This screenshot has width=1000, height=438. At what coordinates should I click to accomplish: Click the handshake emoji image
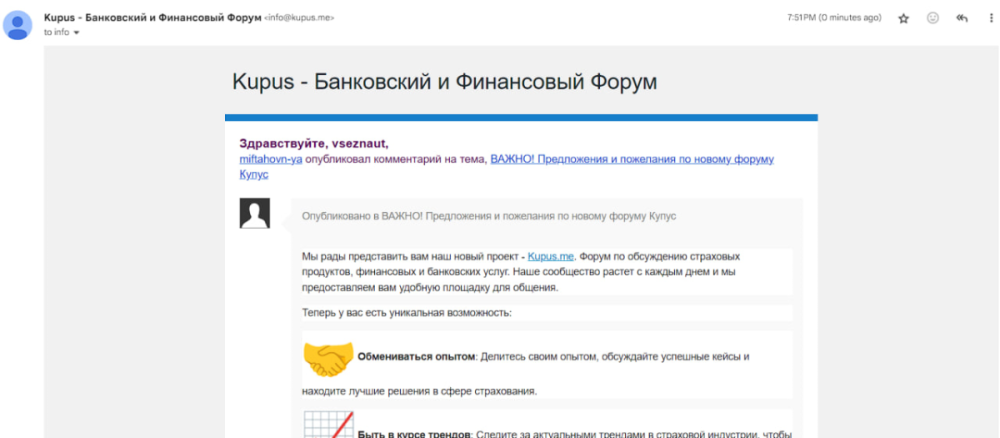[x=328, y=358]
